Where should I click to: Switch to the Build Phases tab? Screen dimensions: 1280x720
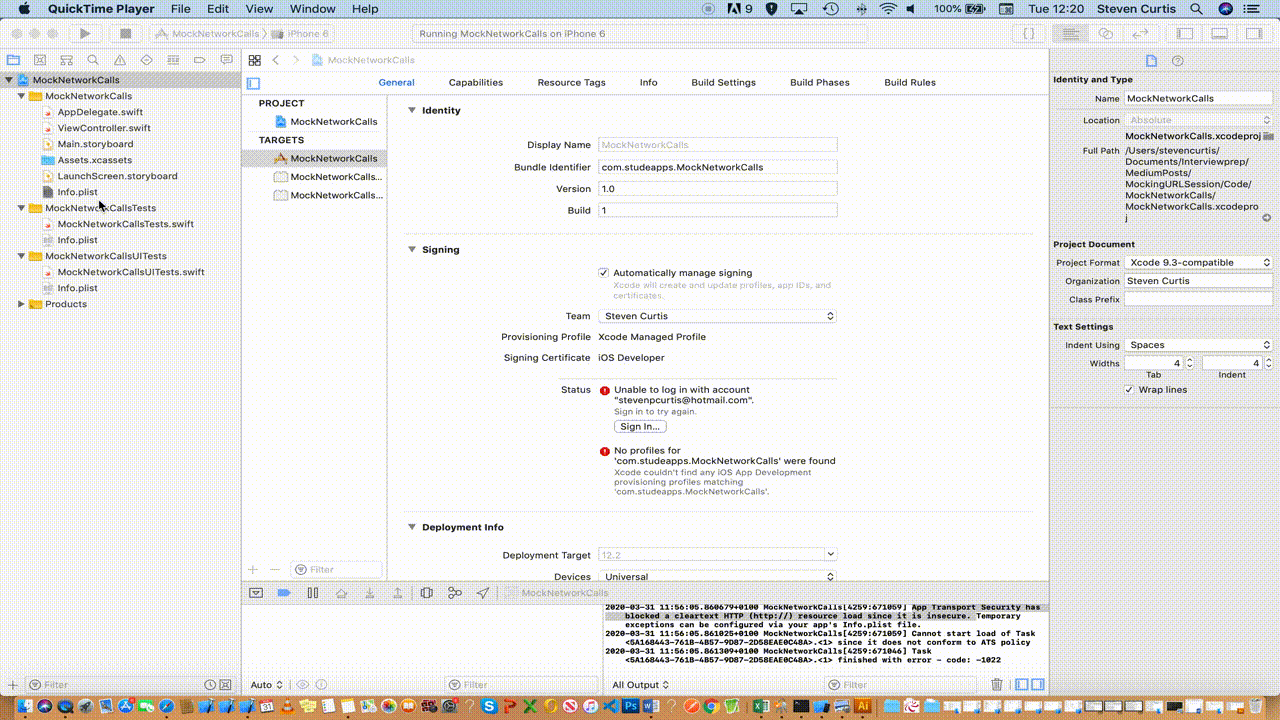point(820,82)
